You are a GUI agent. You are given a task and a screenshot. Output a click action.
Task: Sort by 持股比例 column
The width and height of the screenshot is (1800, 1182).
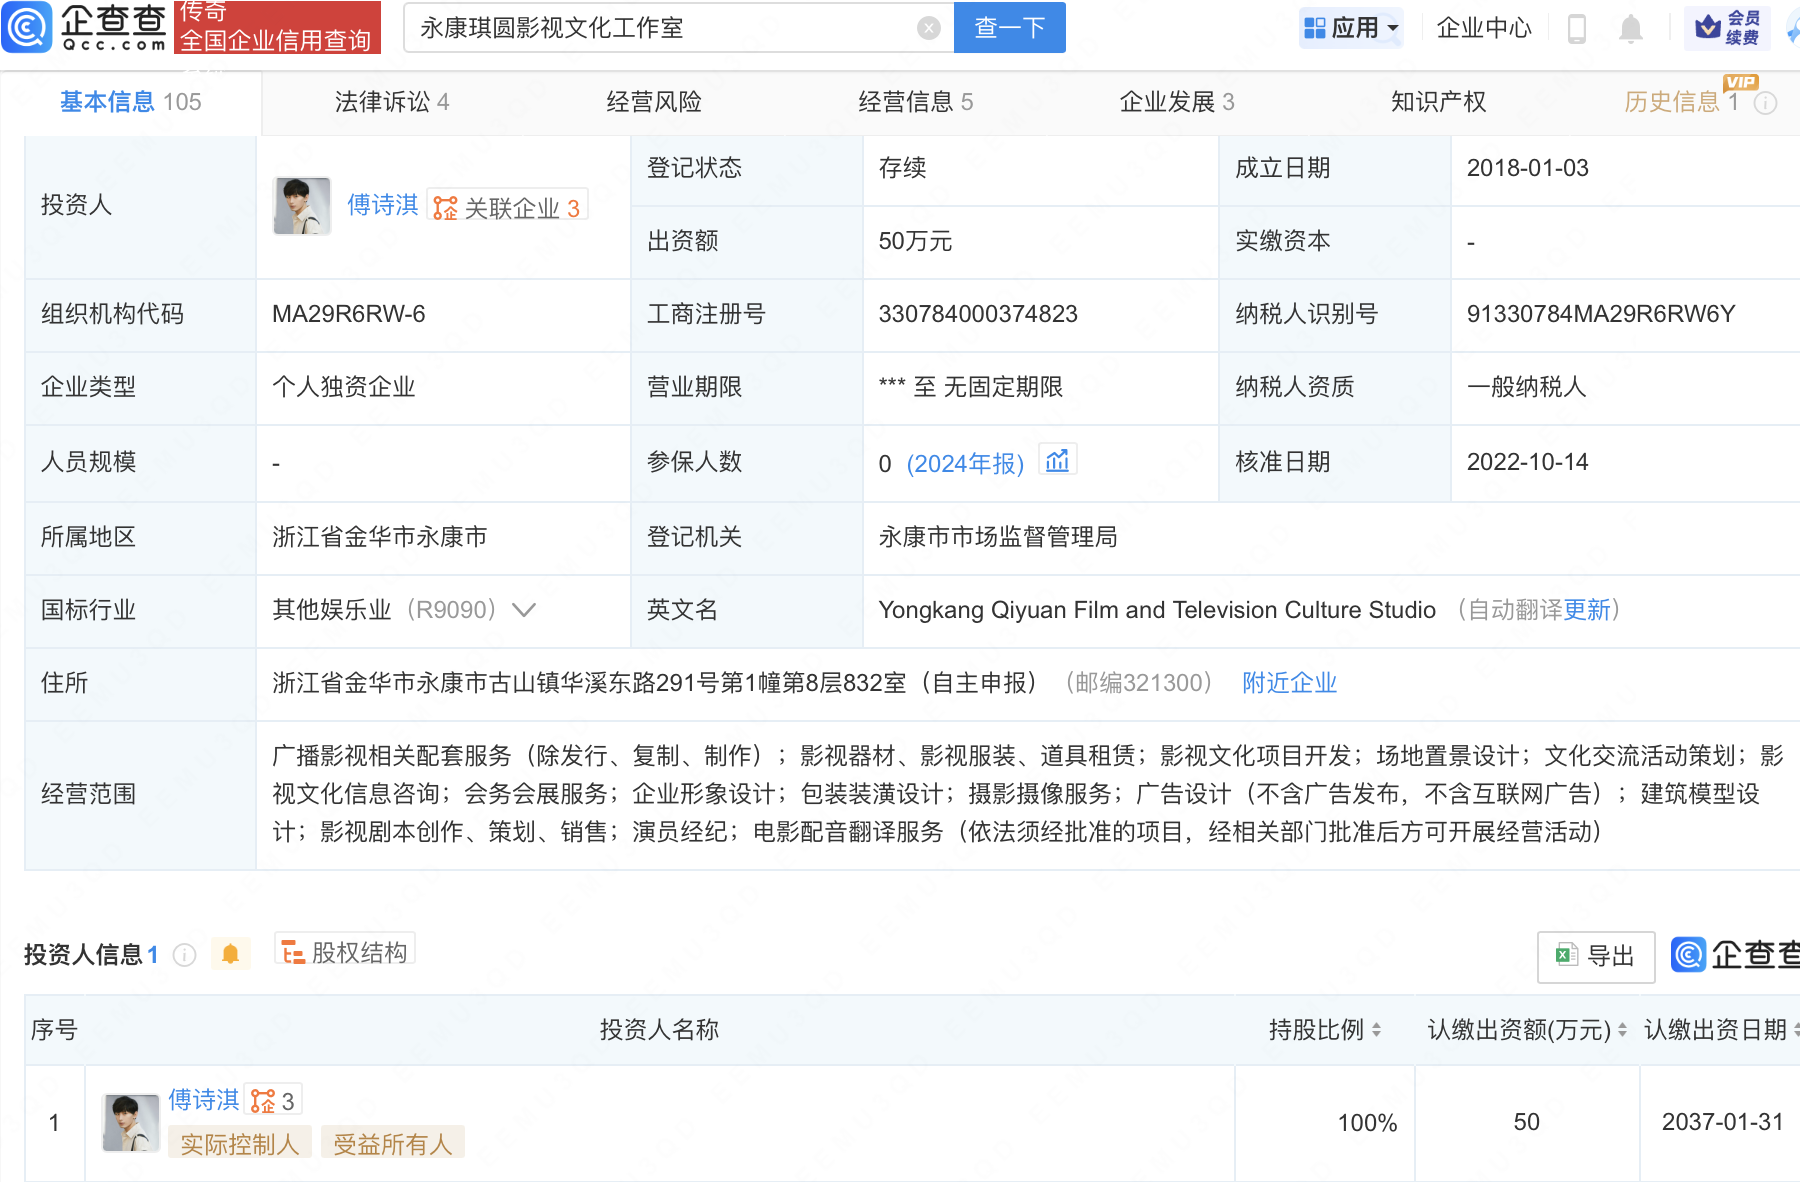[1376, 1030]
